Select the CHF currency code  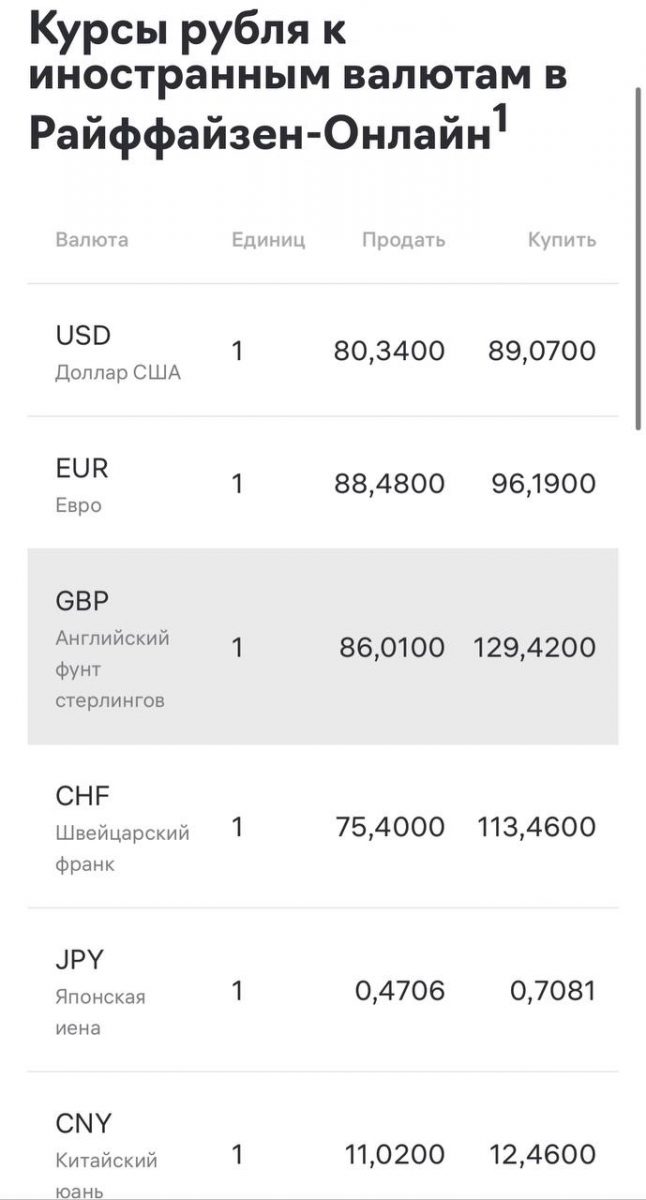click(83, 796)
